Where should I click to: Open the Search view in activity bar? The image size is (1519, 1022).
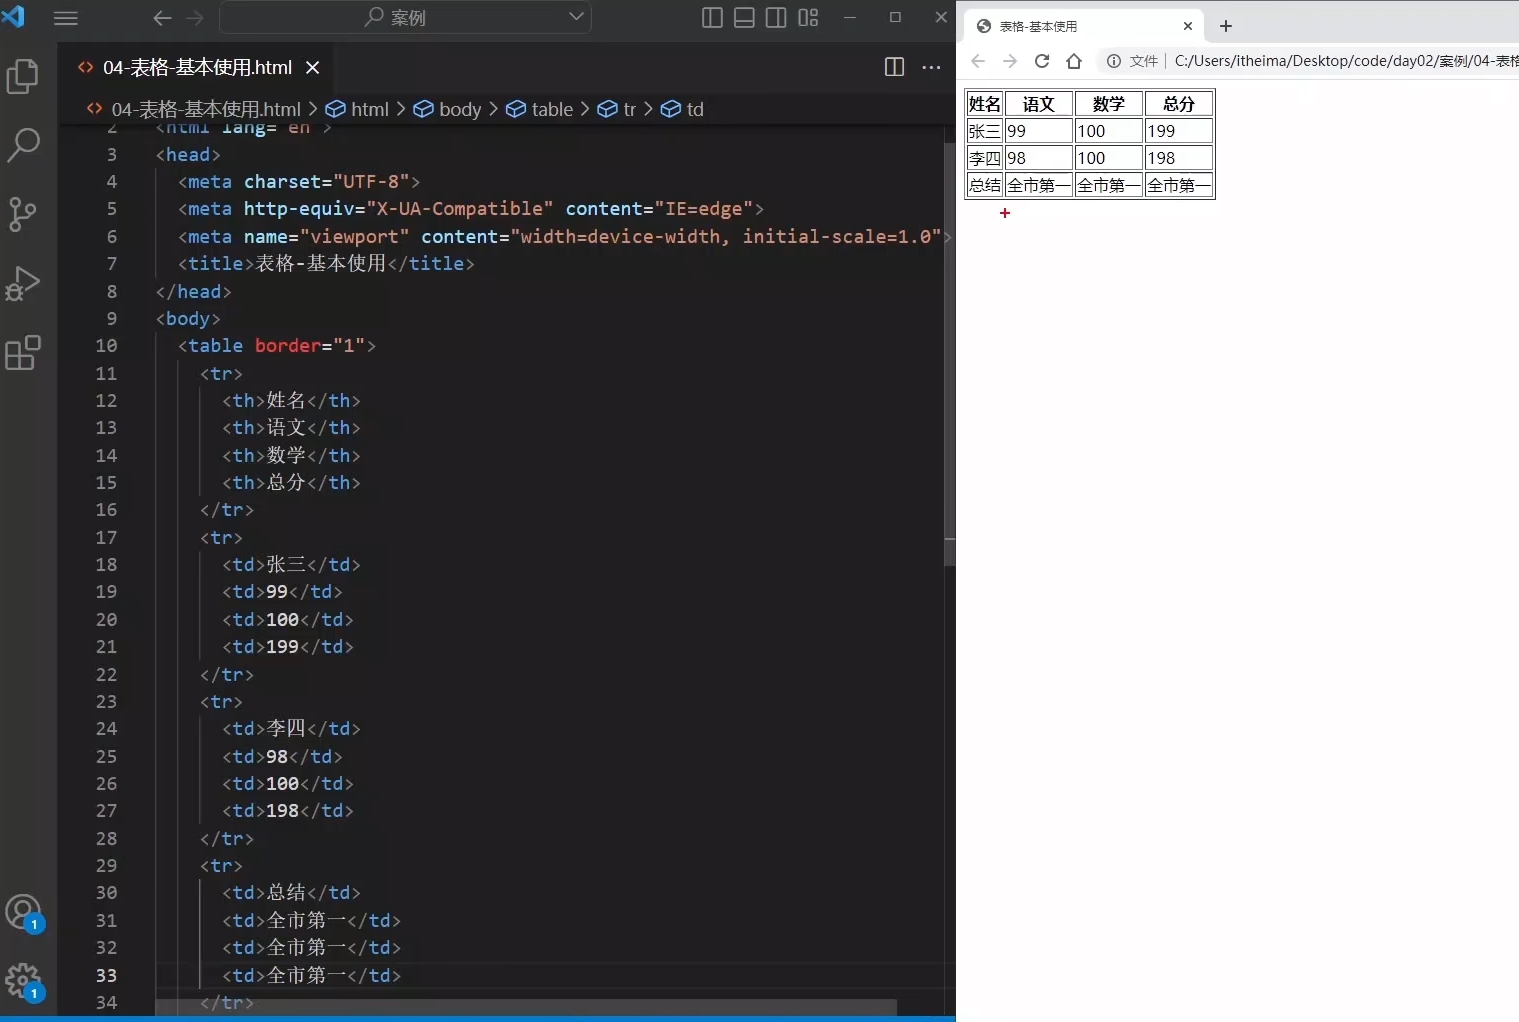tap(23, 145)
